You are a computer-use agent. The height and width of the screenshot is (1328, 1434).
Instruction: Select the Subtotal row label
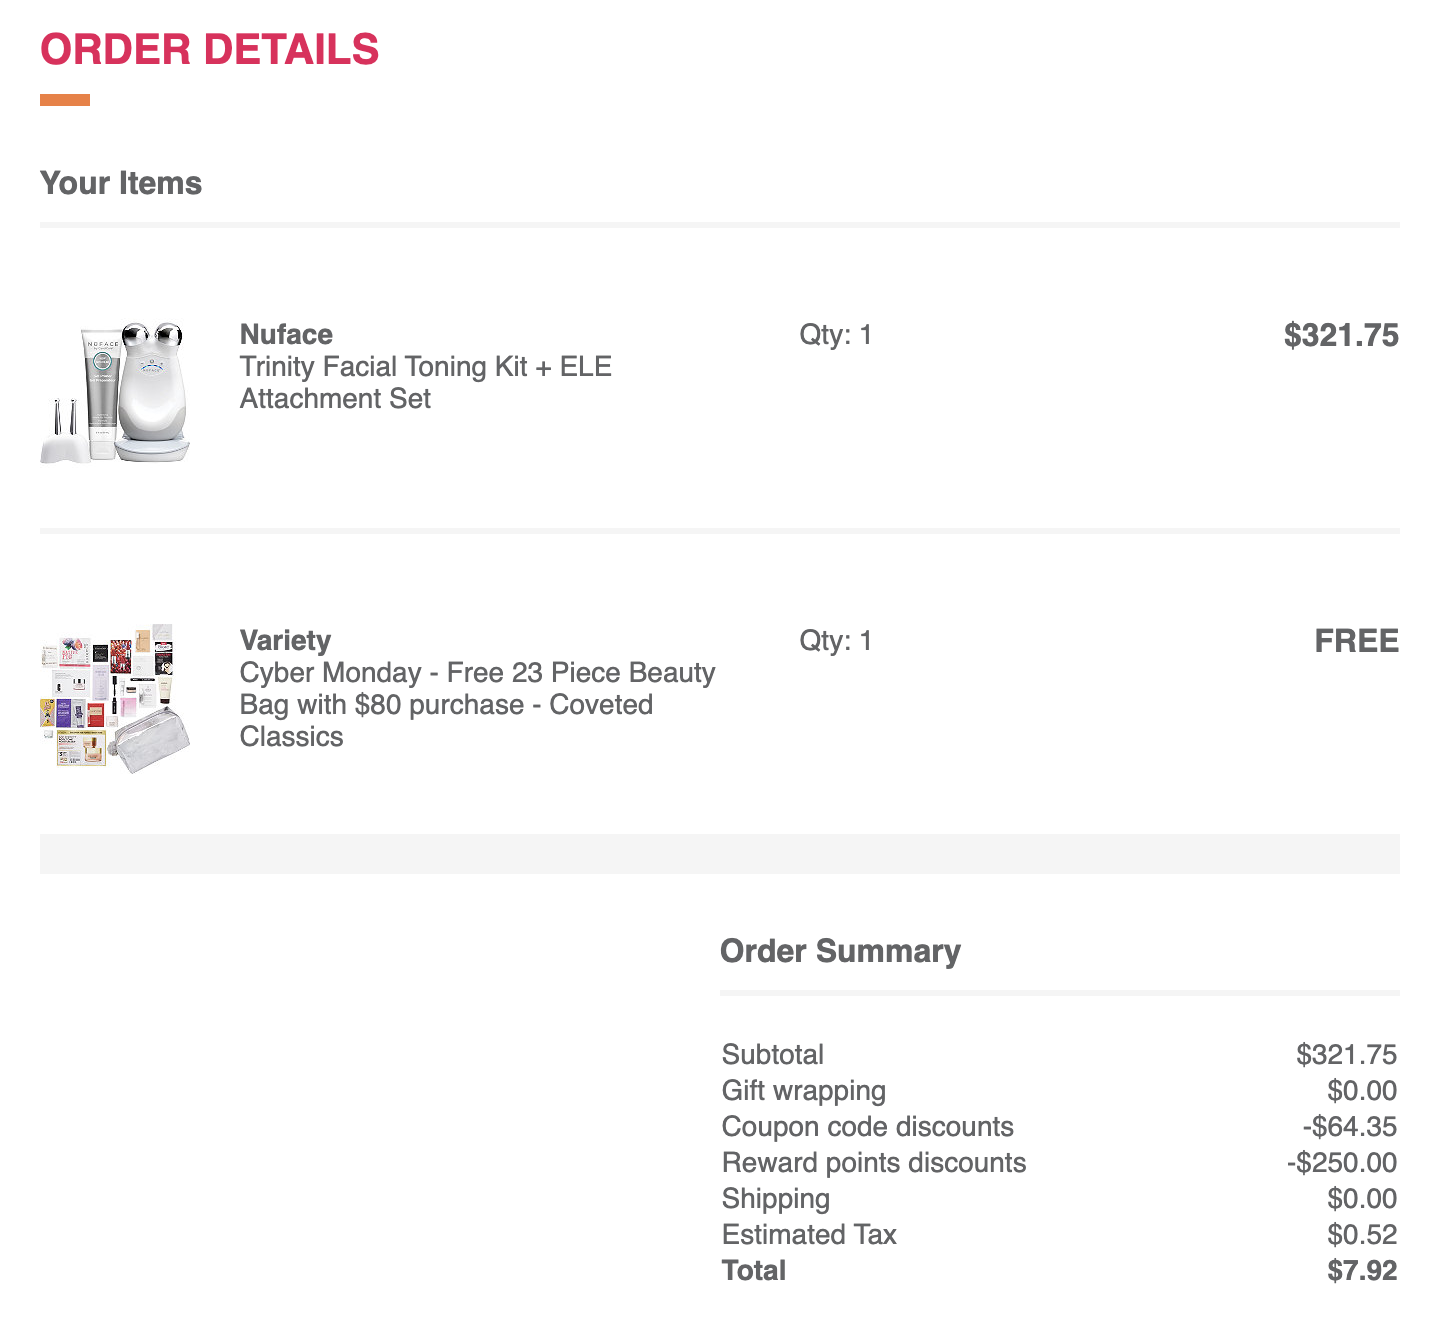772,1055
